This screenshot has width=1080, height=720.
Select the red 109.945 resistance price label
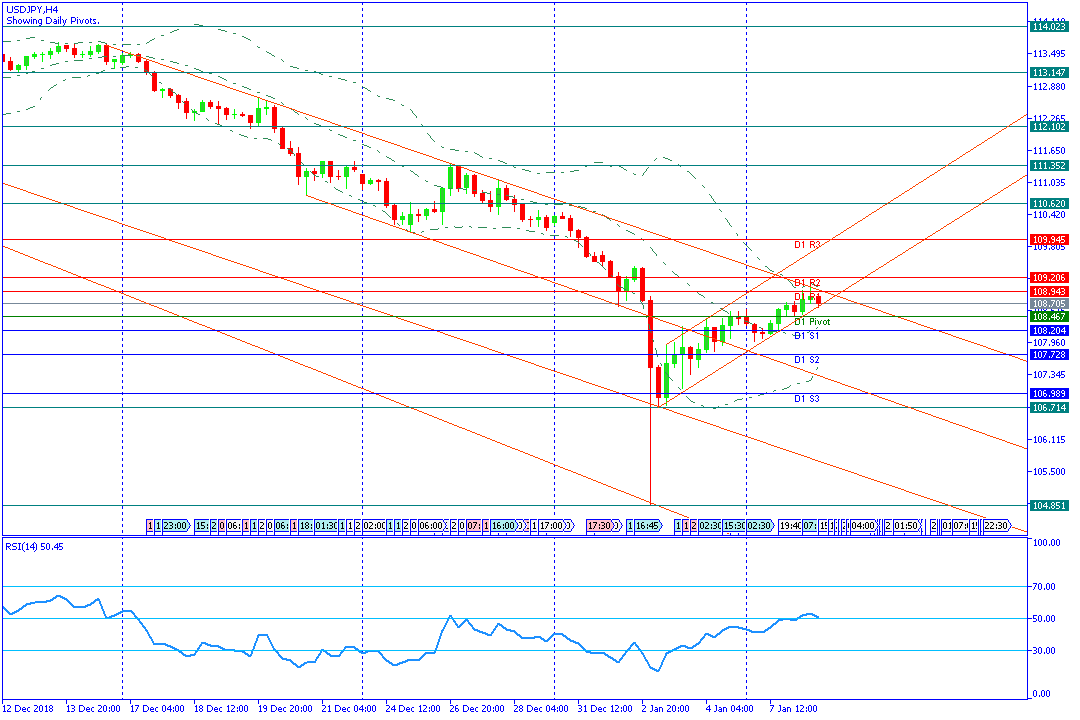[1049, 240]
